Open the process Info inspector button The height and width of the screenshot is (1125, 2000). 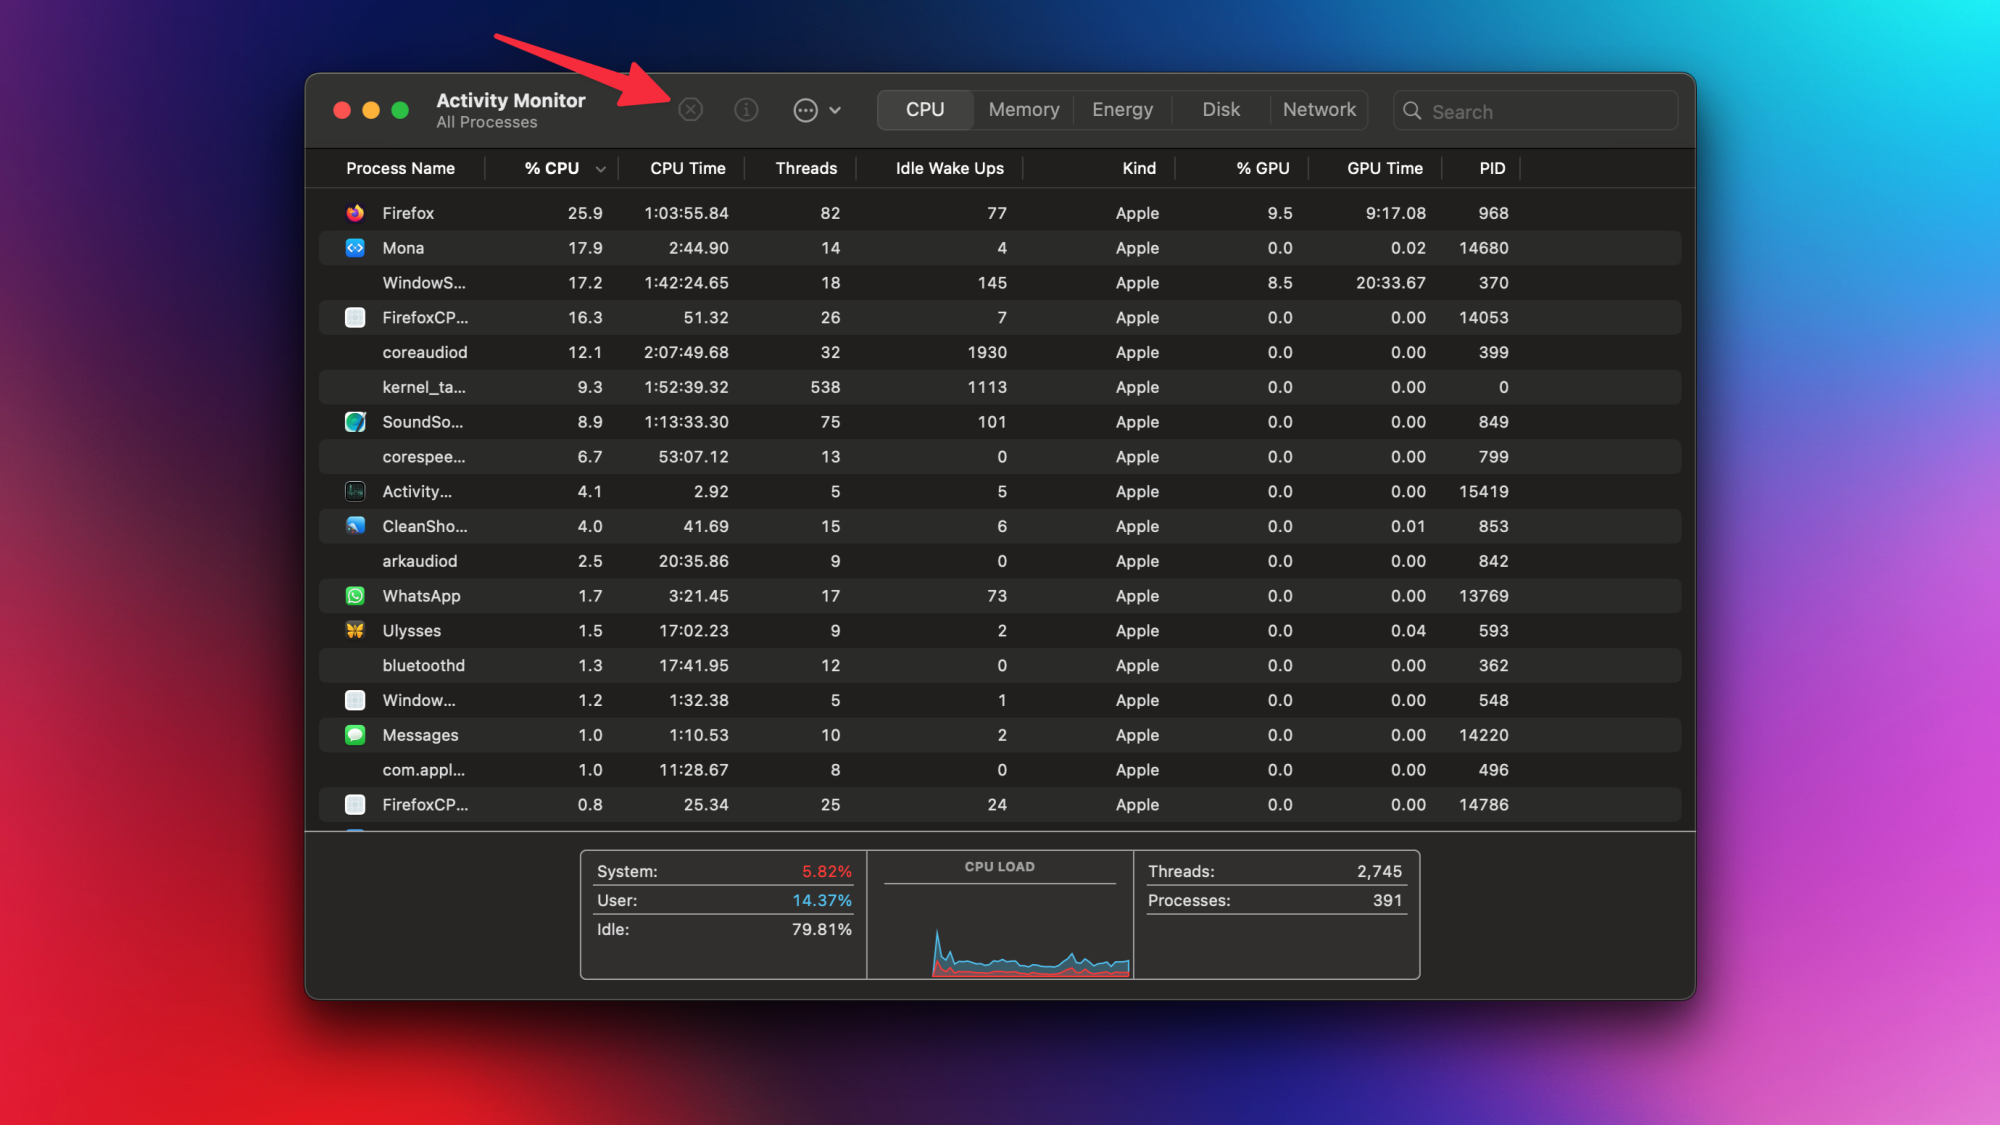[x=746, y=110]
